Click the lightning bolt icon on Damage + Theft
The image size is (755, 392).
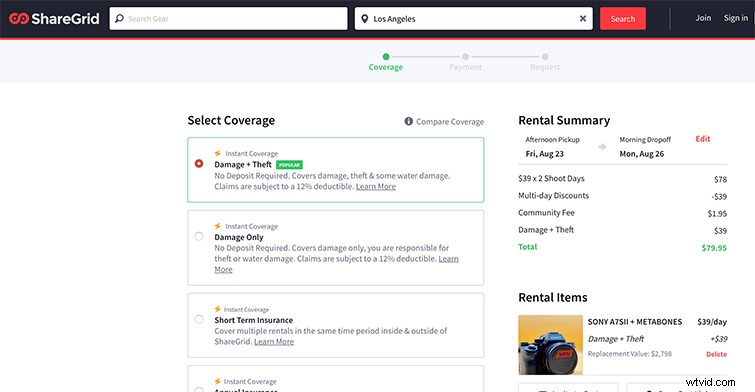click(x=218, y=153)
